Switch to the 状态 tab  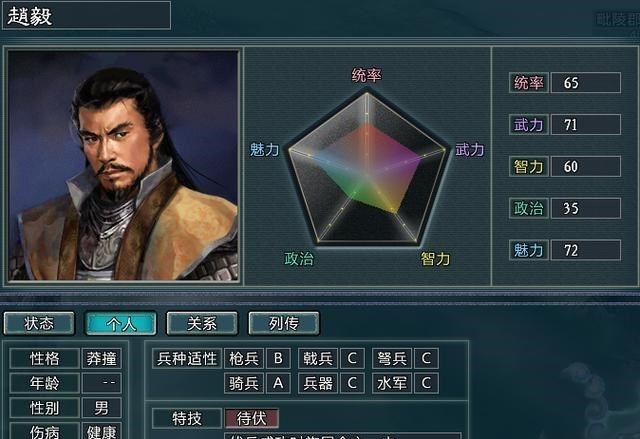coord(39,323)
